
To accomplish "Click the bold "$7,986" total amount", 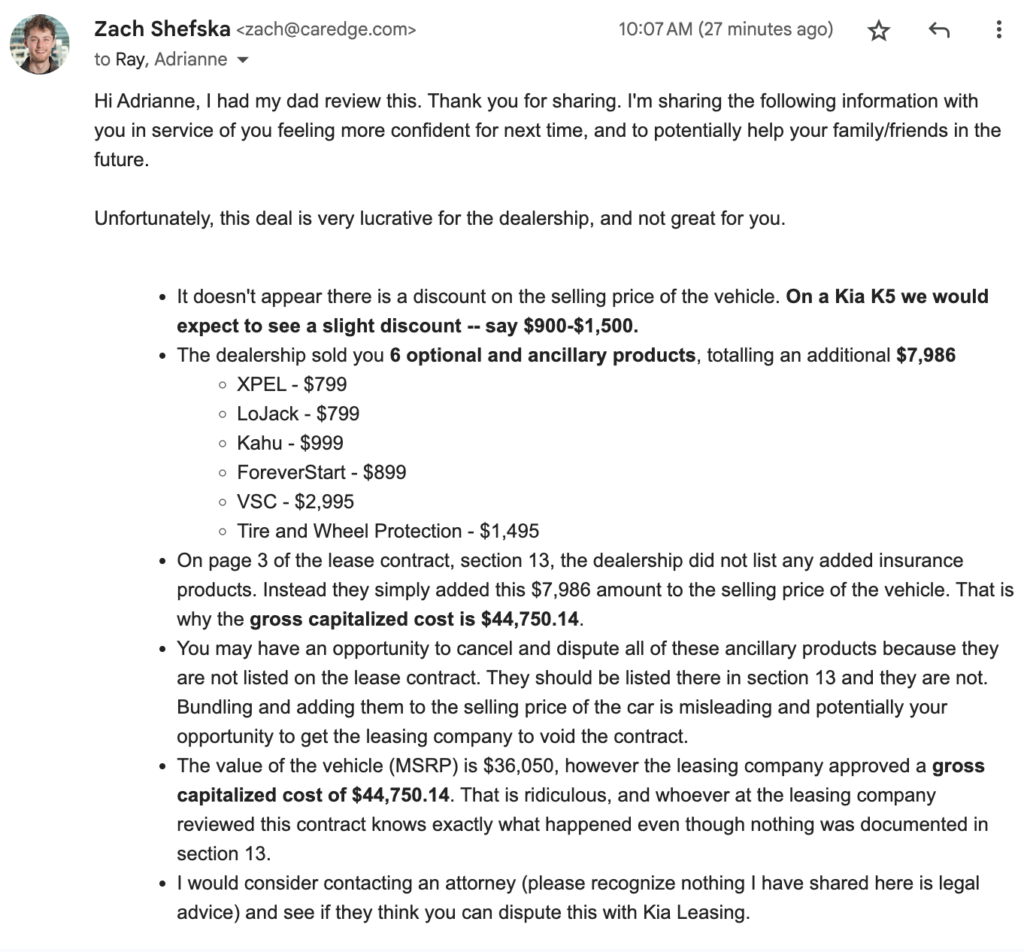I will [925, 355].
